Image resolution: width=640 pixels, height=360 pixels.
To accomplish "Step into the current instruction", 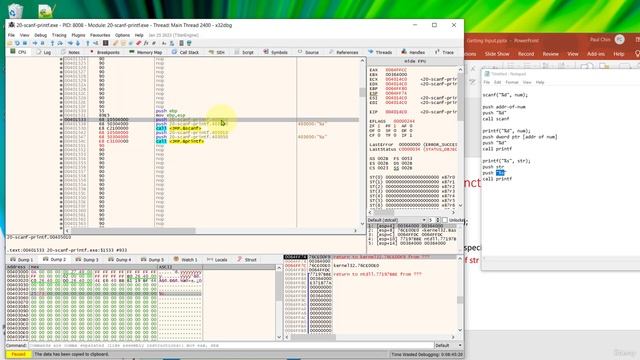I will 53,43.
